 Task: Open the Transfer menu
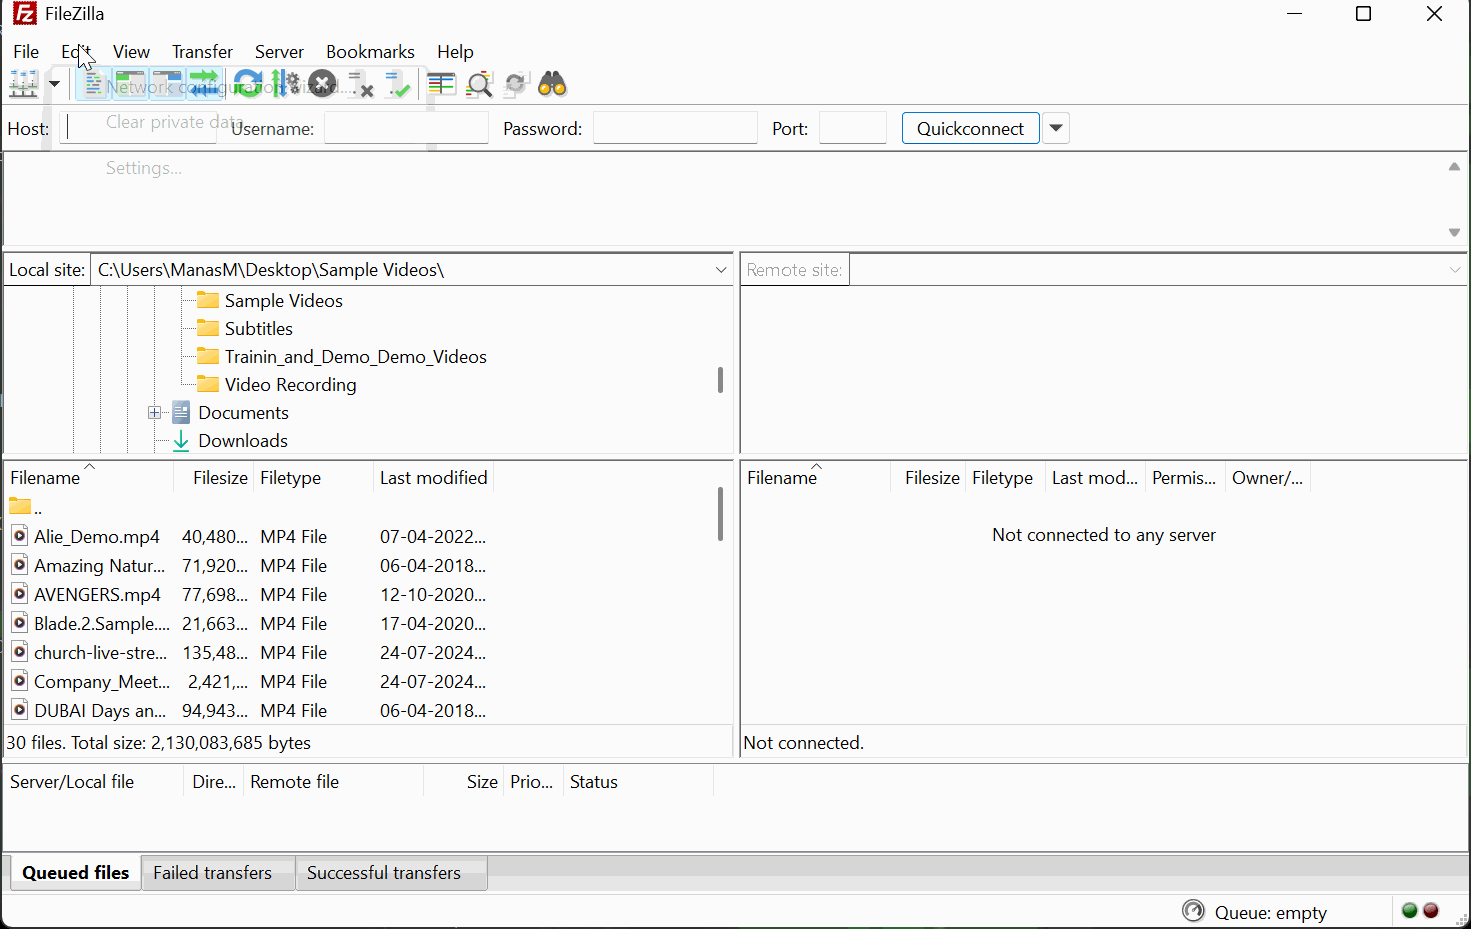202,52
